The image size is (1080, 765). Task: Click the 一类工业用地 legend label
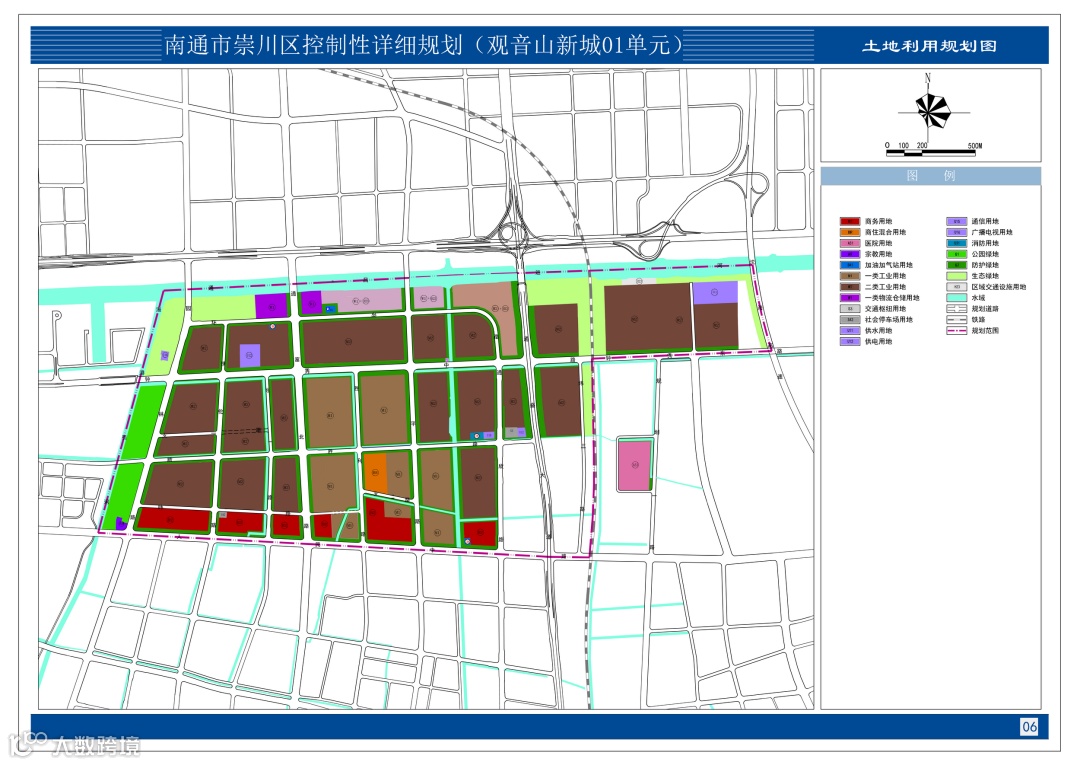coord(885,276)
